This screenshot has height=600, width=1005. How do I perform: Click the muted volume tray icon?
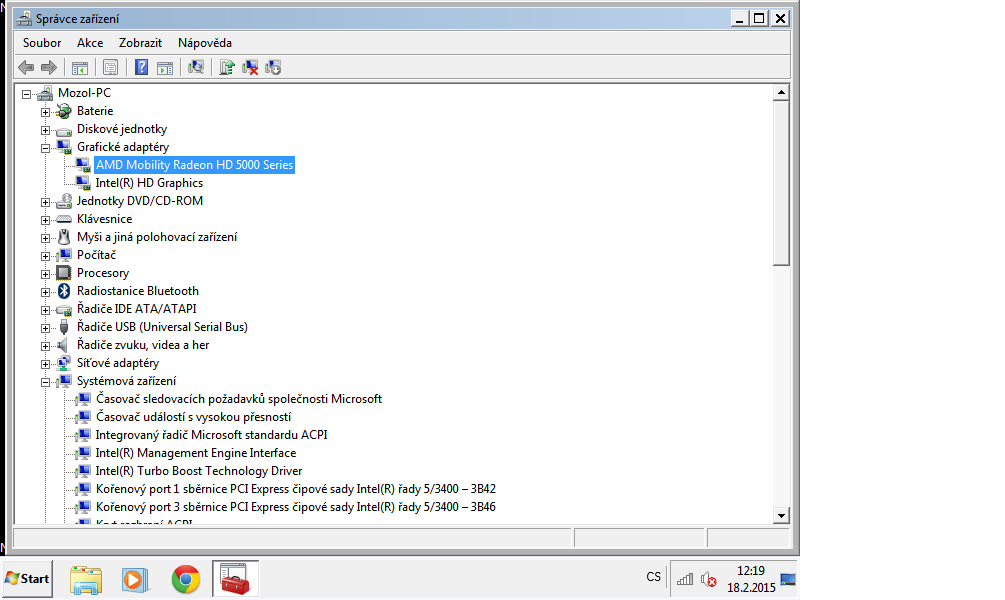point(708,579)
